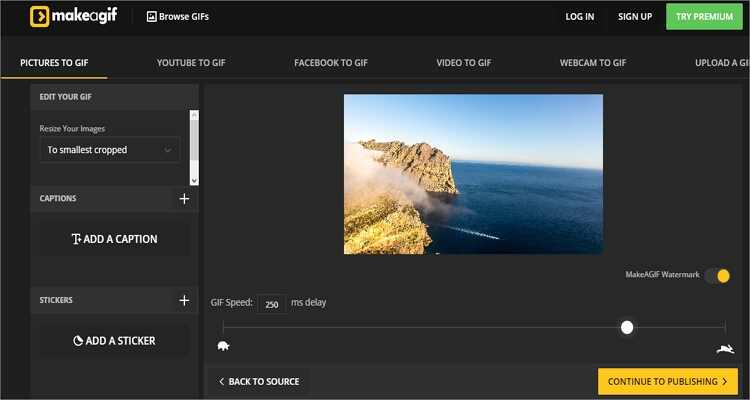This screenshot has height=400, width=750.
Task: Switch to the YouTube to GIF tab
Action: pos(191,63)
